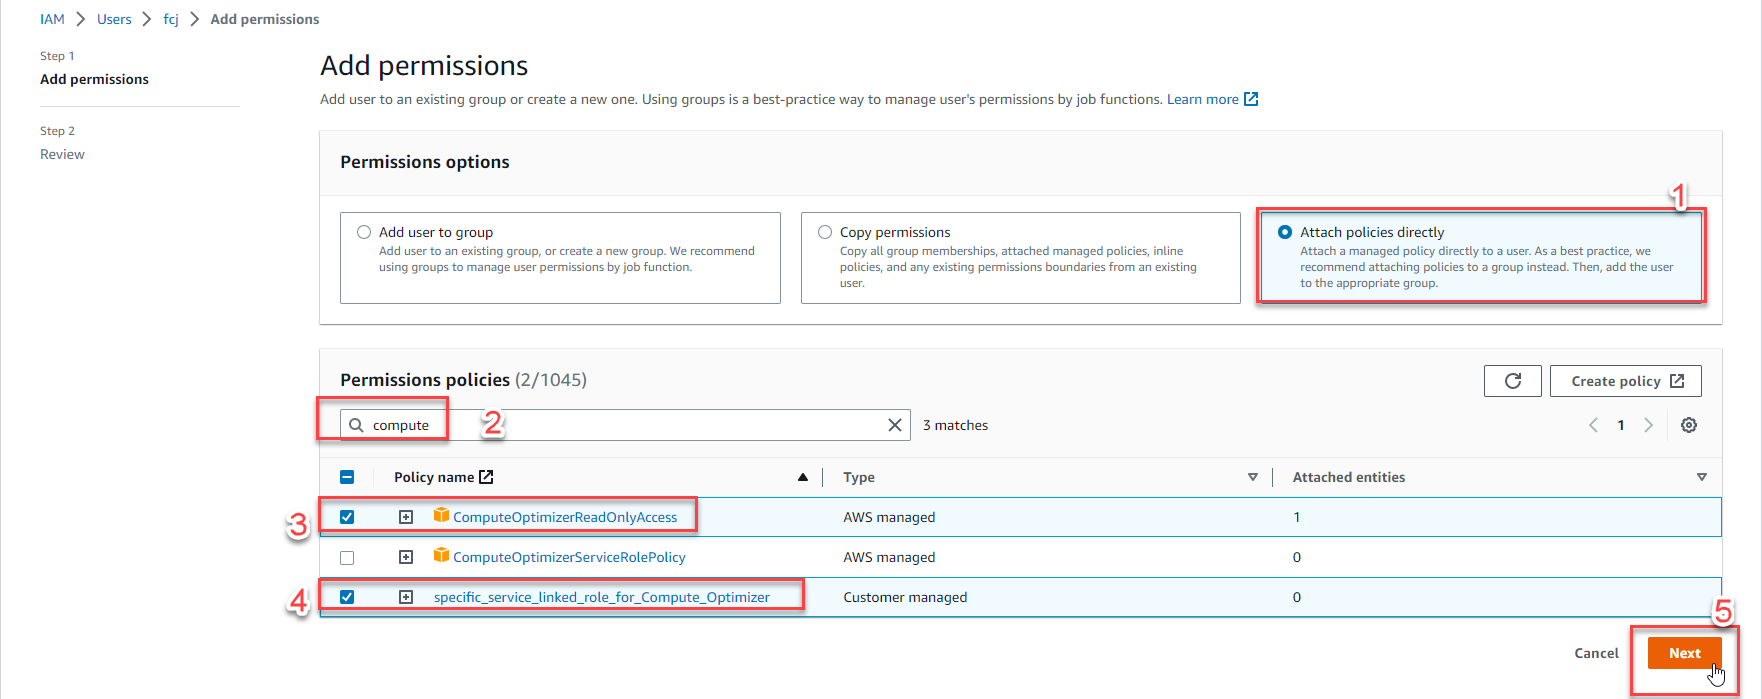Open the ComputeOptimizerServiceRolePolicy policy link
This screenshot has width=1762, height=699.
(569, 557)
